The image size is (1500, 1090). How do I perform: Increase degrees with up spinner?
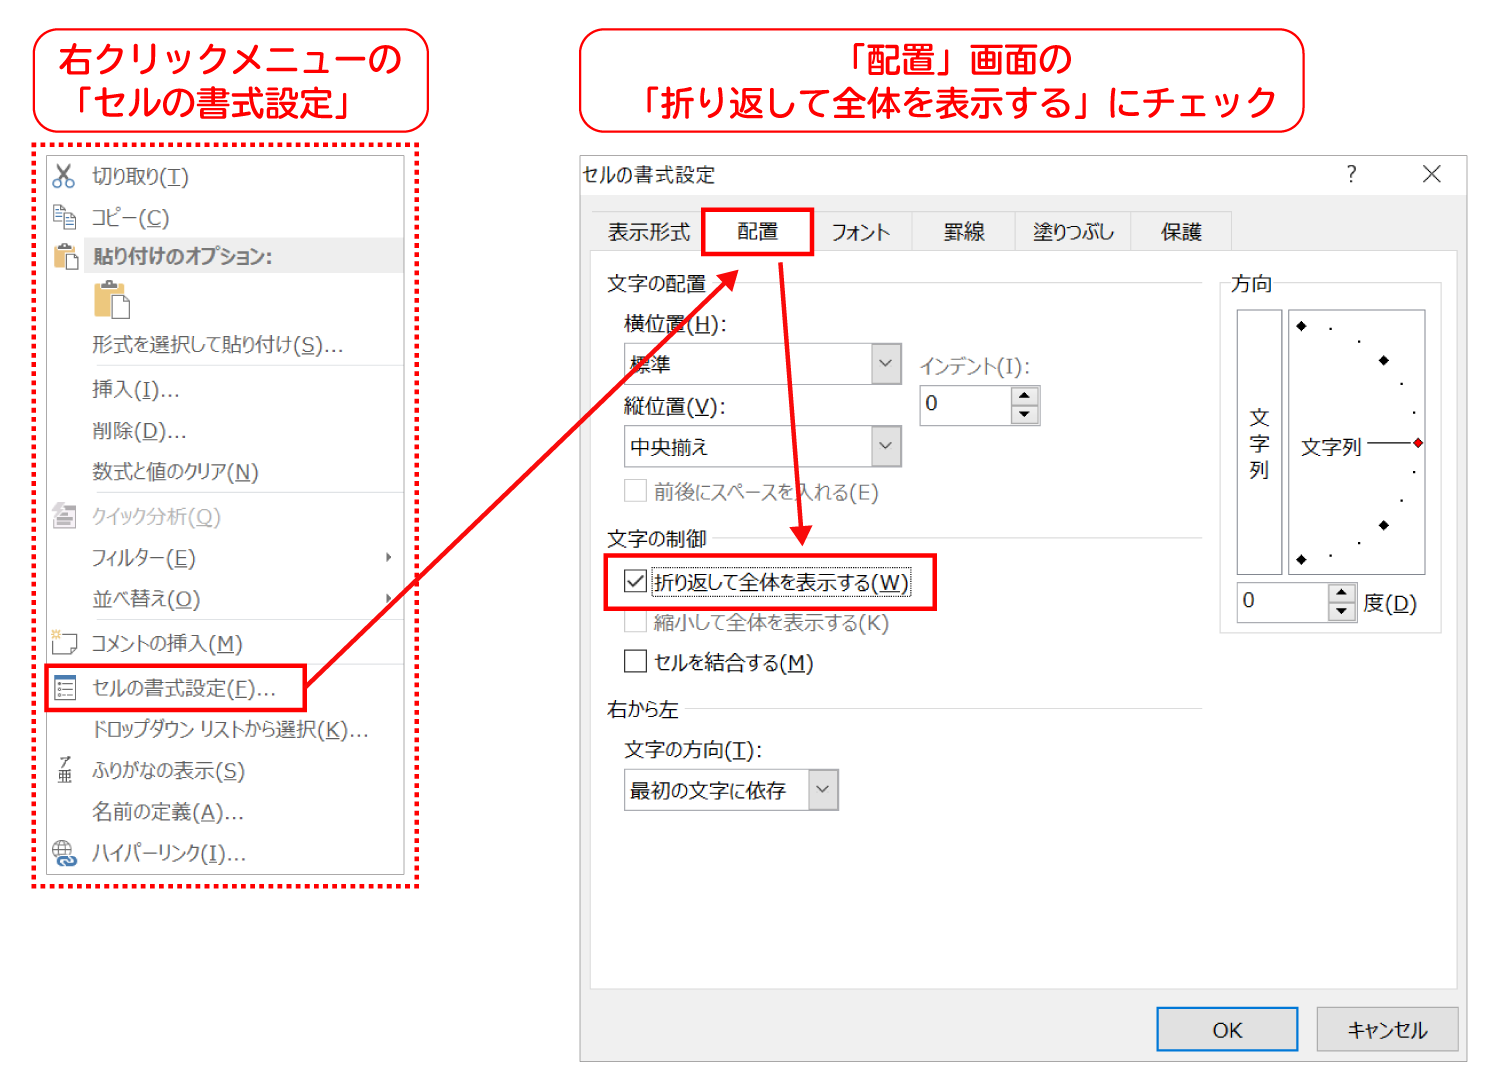tap(1342, 593)
